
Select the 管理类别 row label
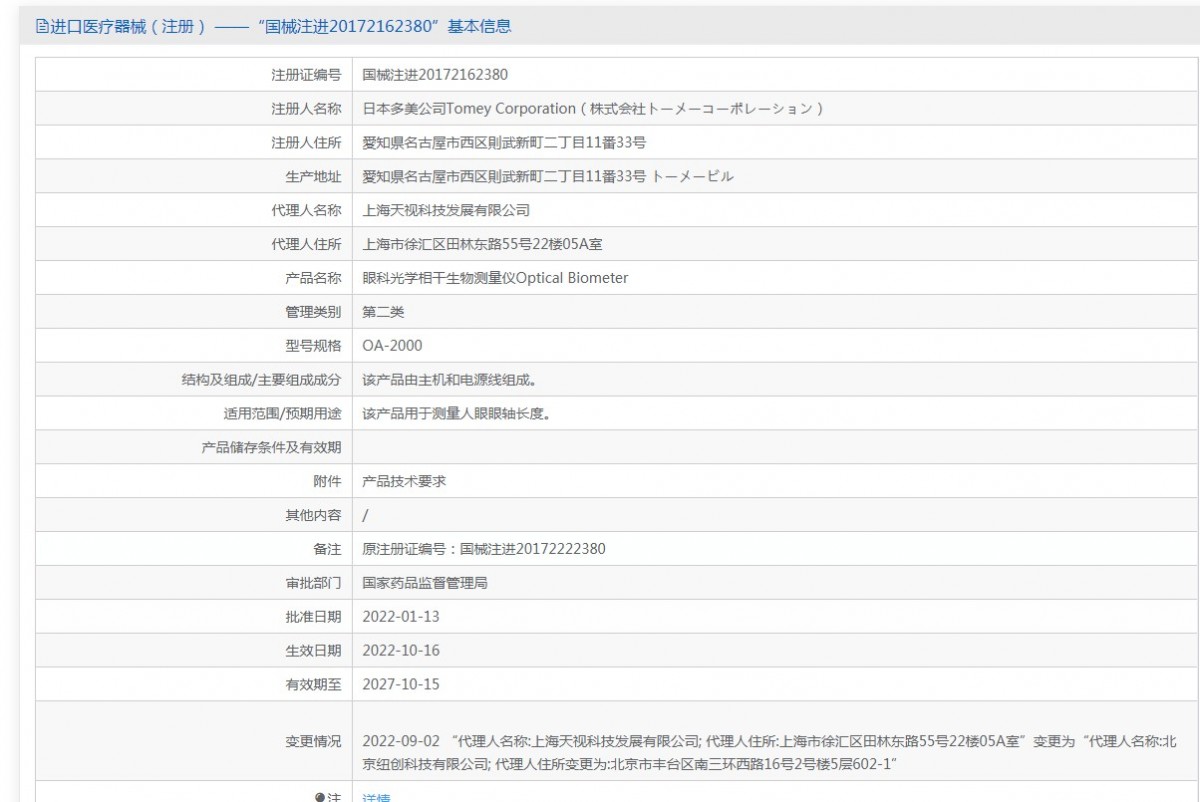pyautogui.click(x=313, y=312)
